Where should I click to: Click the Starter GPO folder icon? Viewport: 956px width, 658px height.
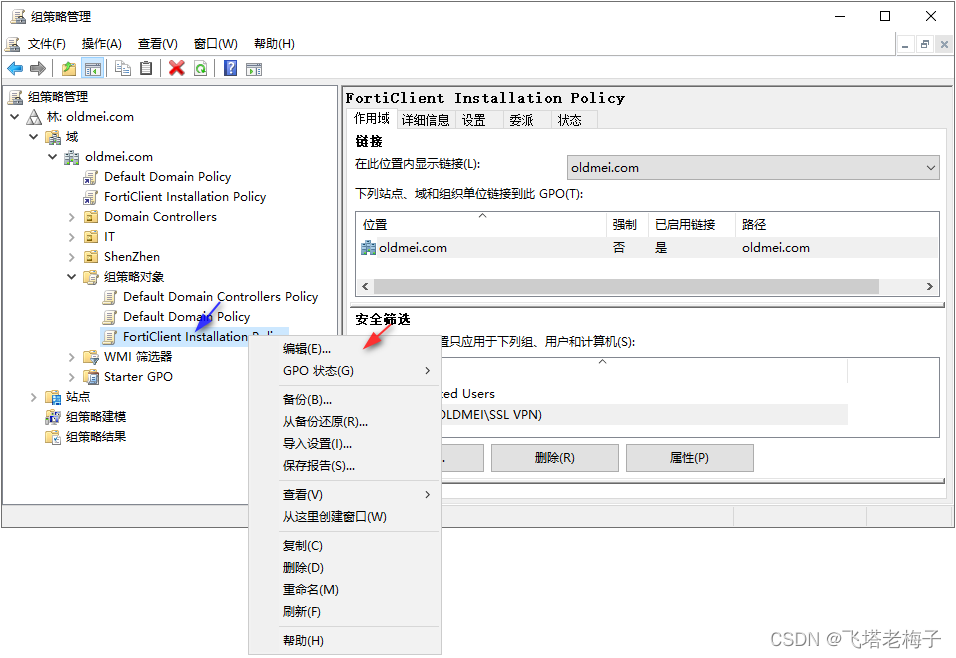pos(90,377)
